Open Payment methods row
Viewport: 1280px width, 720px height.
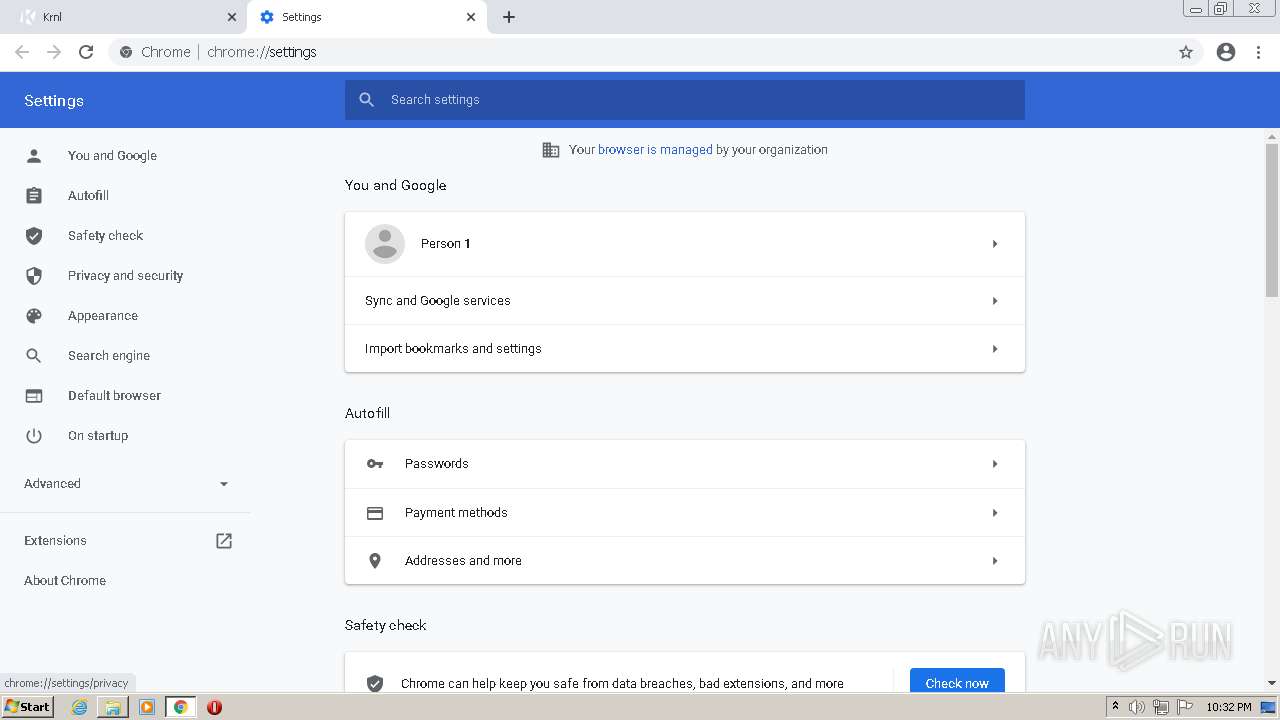[x=685, y=513]
